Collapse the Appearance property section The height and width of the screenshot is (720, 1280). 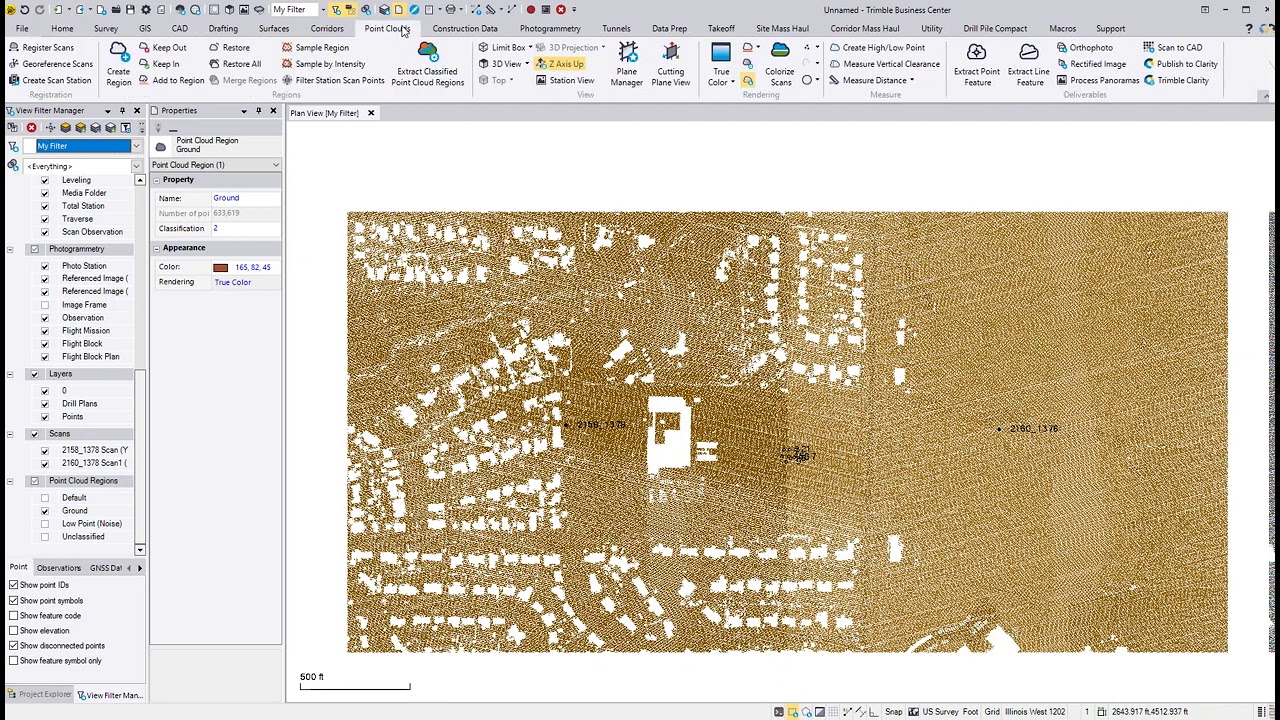156,248
